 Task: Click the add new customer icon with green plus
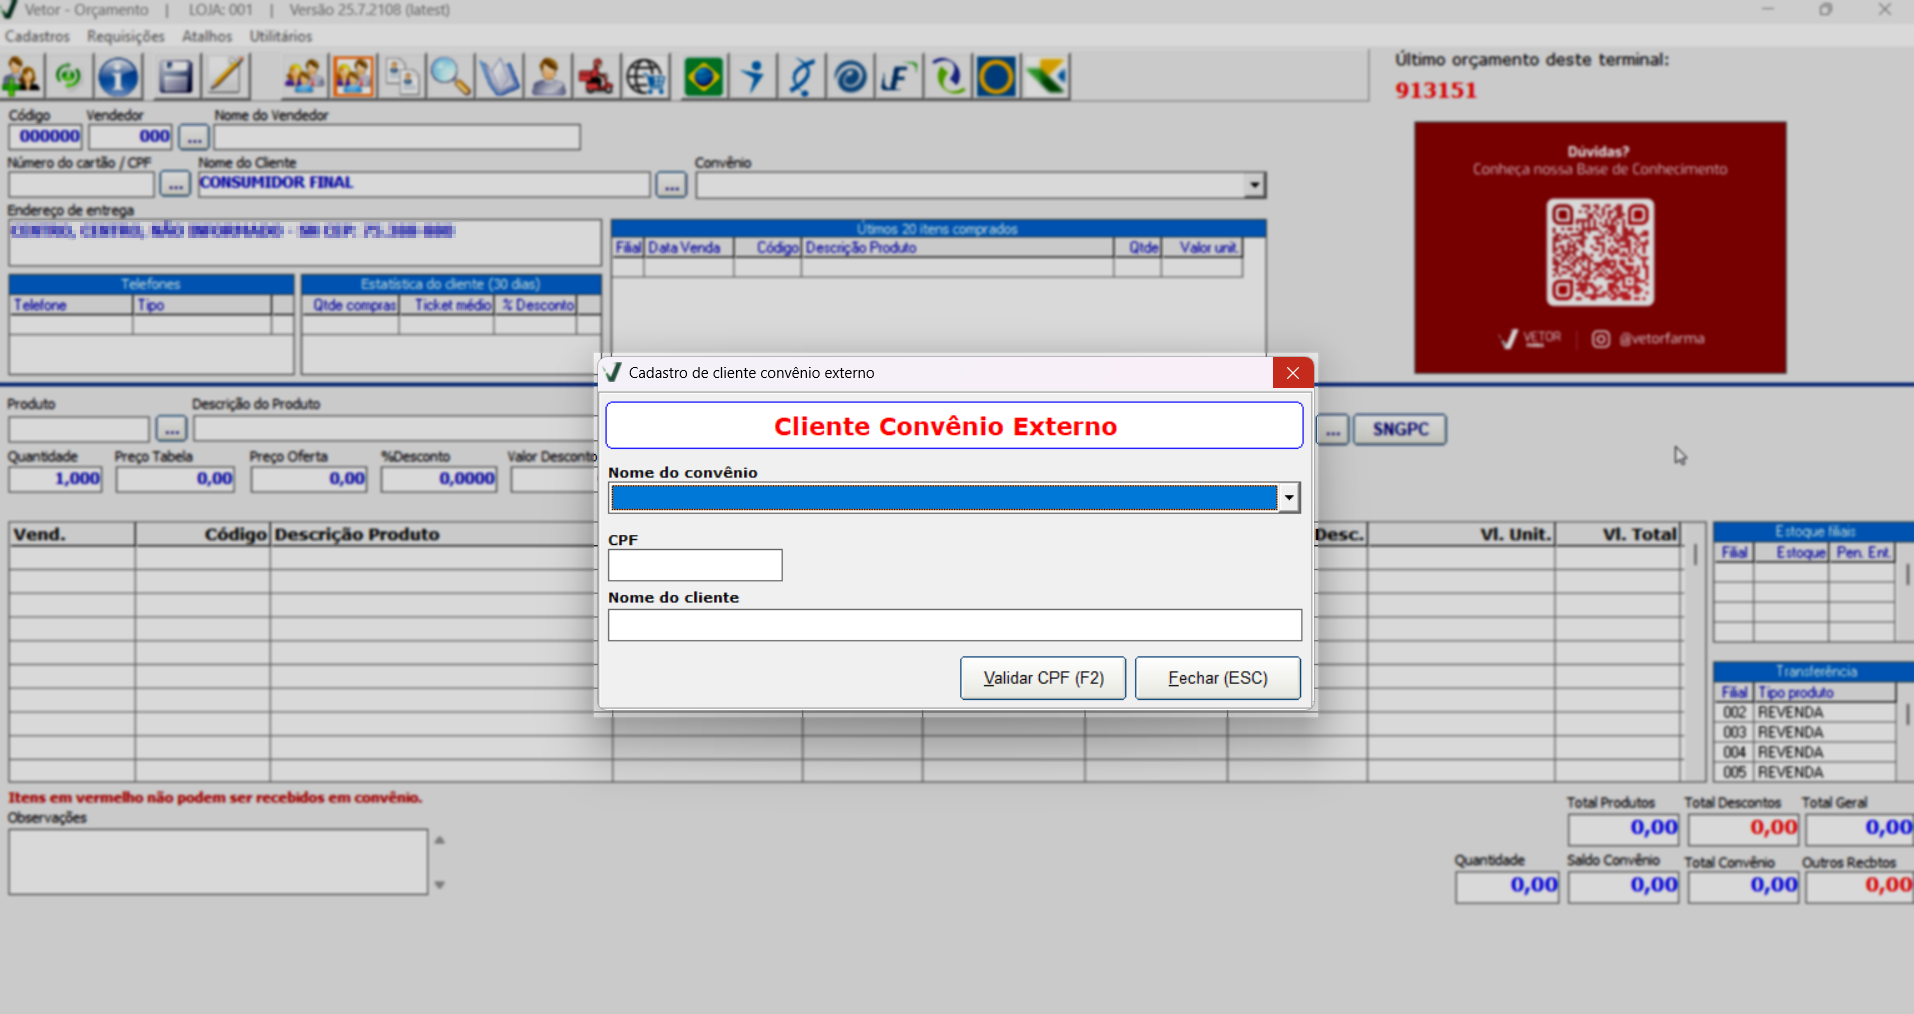tap(21, 77)
